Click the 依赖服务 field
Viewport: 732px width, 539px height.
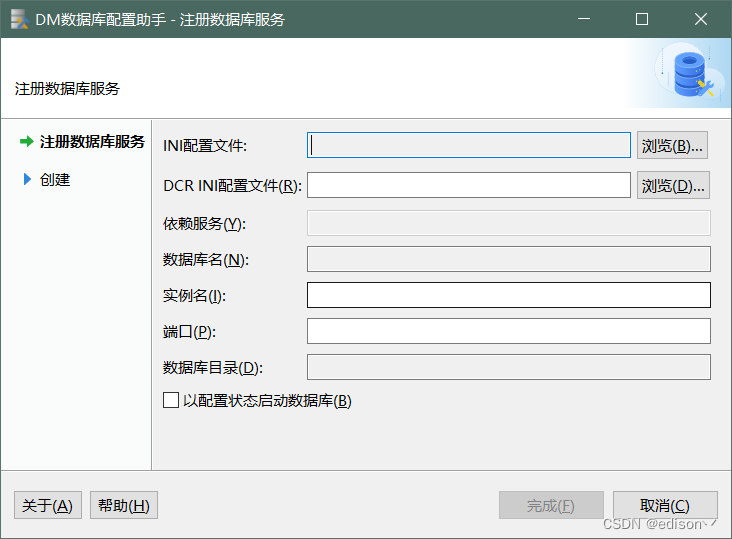coord(508,223)
